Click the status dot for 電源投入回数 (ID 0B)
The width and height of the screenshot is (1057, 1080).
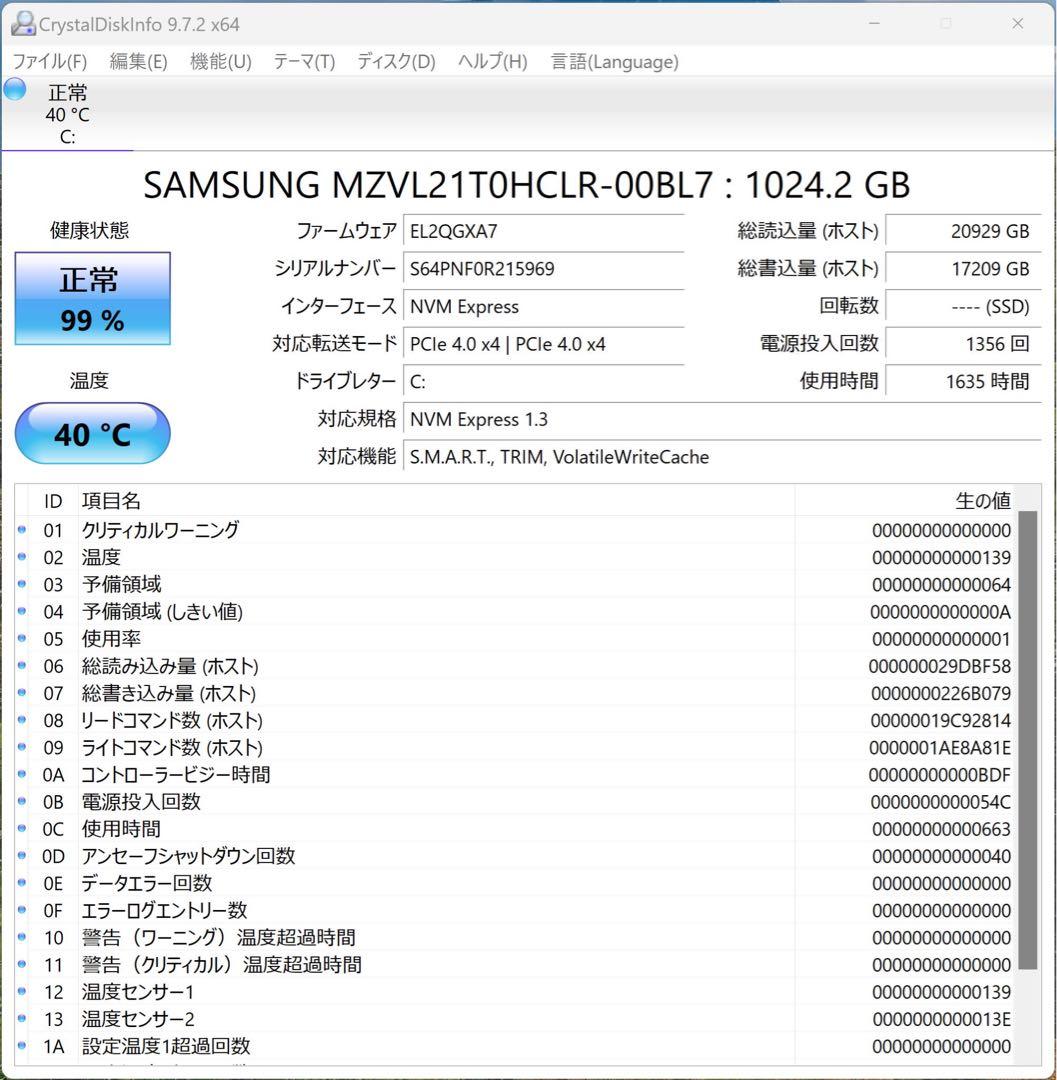(x=22, y=801)
